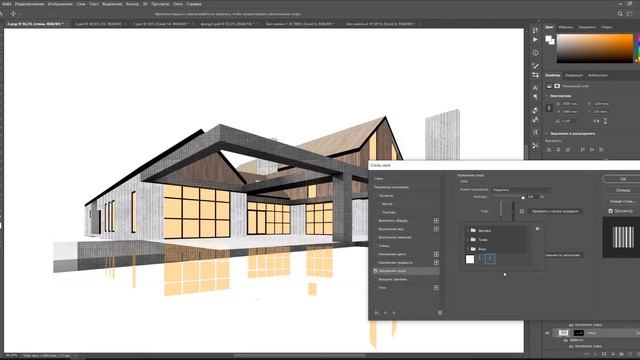Toggle Эффекты visibility eye in Layers panel
The image size is (640, 360).
(566, 340)
